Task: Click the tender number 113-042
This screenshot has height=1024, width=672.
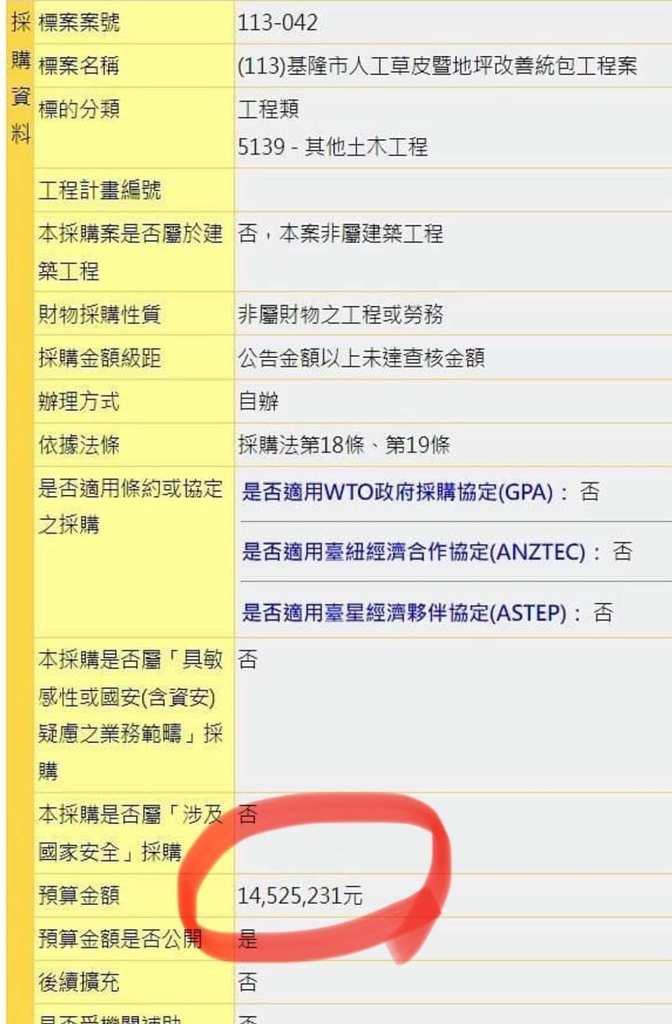Action: coord(278,23)
